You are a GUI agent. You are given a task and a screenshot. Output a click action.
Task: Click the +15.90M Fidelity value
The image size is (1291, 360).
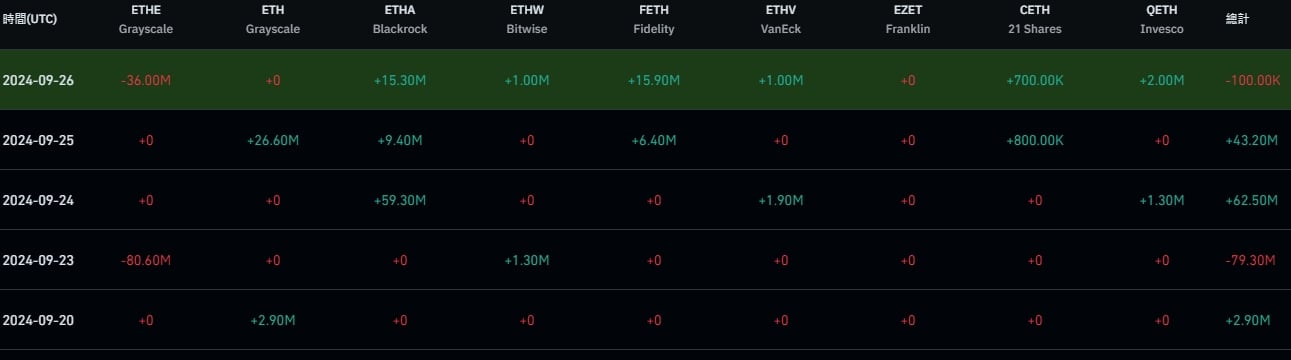tap(654, 80)
